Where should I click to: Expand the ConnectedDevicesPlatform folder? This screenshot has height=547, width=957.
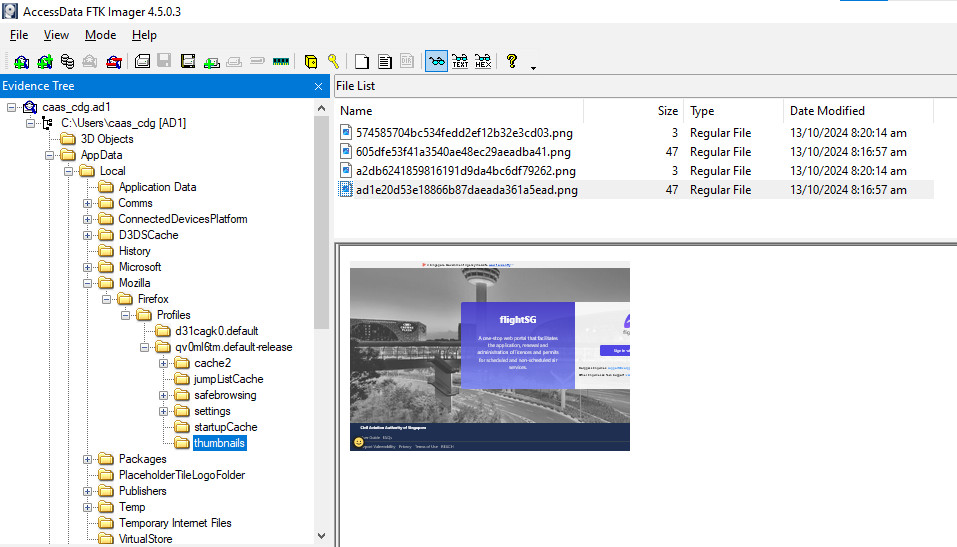[87, 219]
